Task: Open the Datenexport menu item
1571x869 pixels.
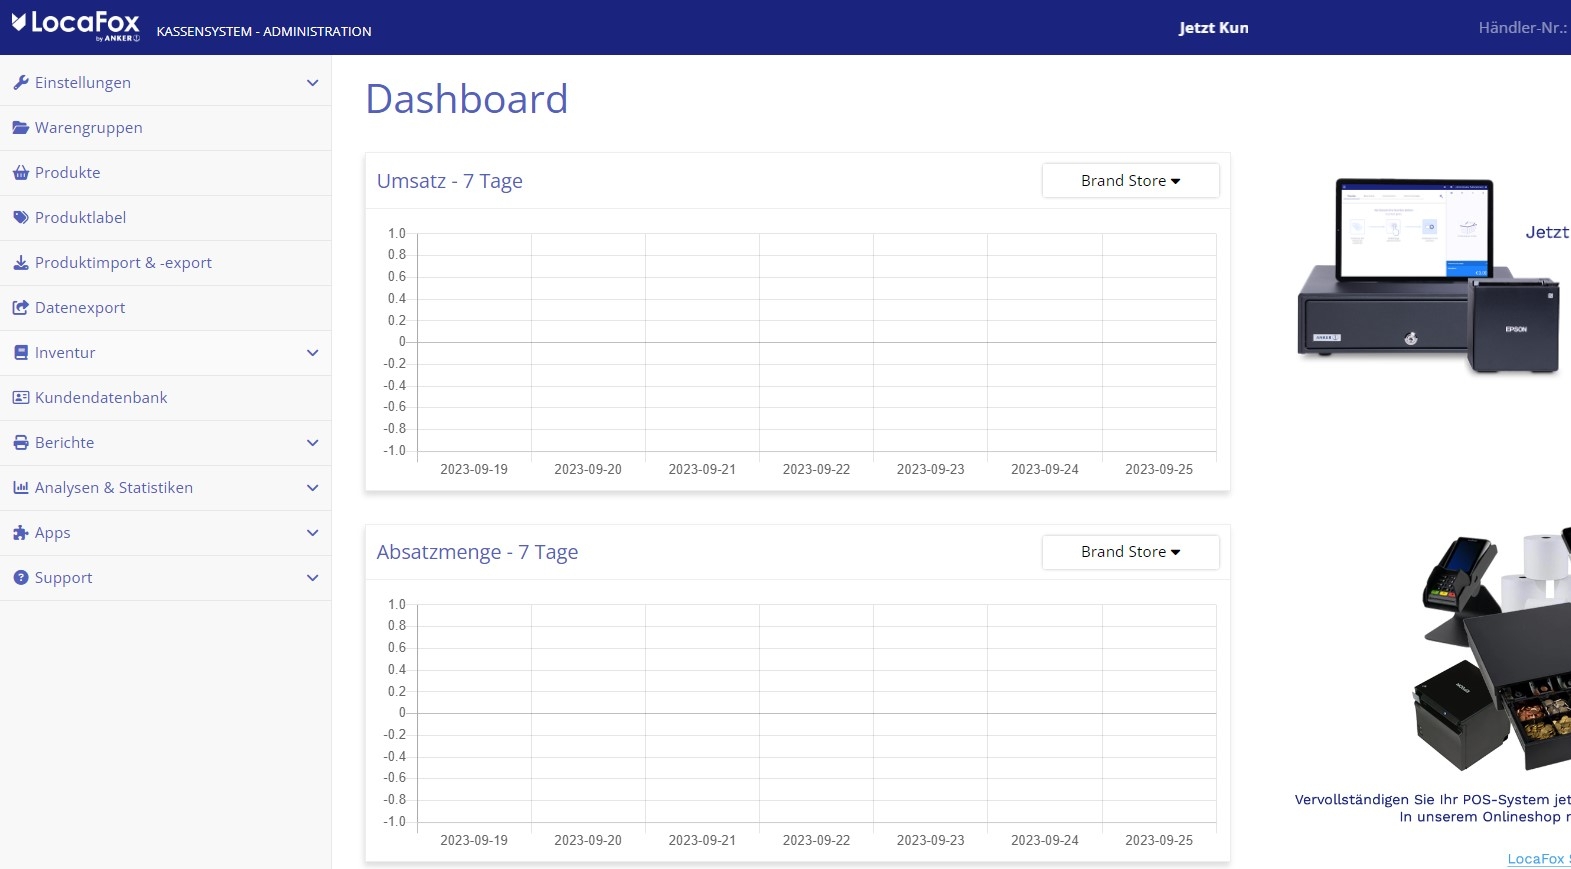Action: point(165,308)
